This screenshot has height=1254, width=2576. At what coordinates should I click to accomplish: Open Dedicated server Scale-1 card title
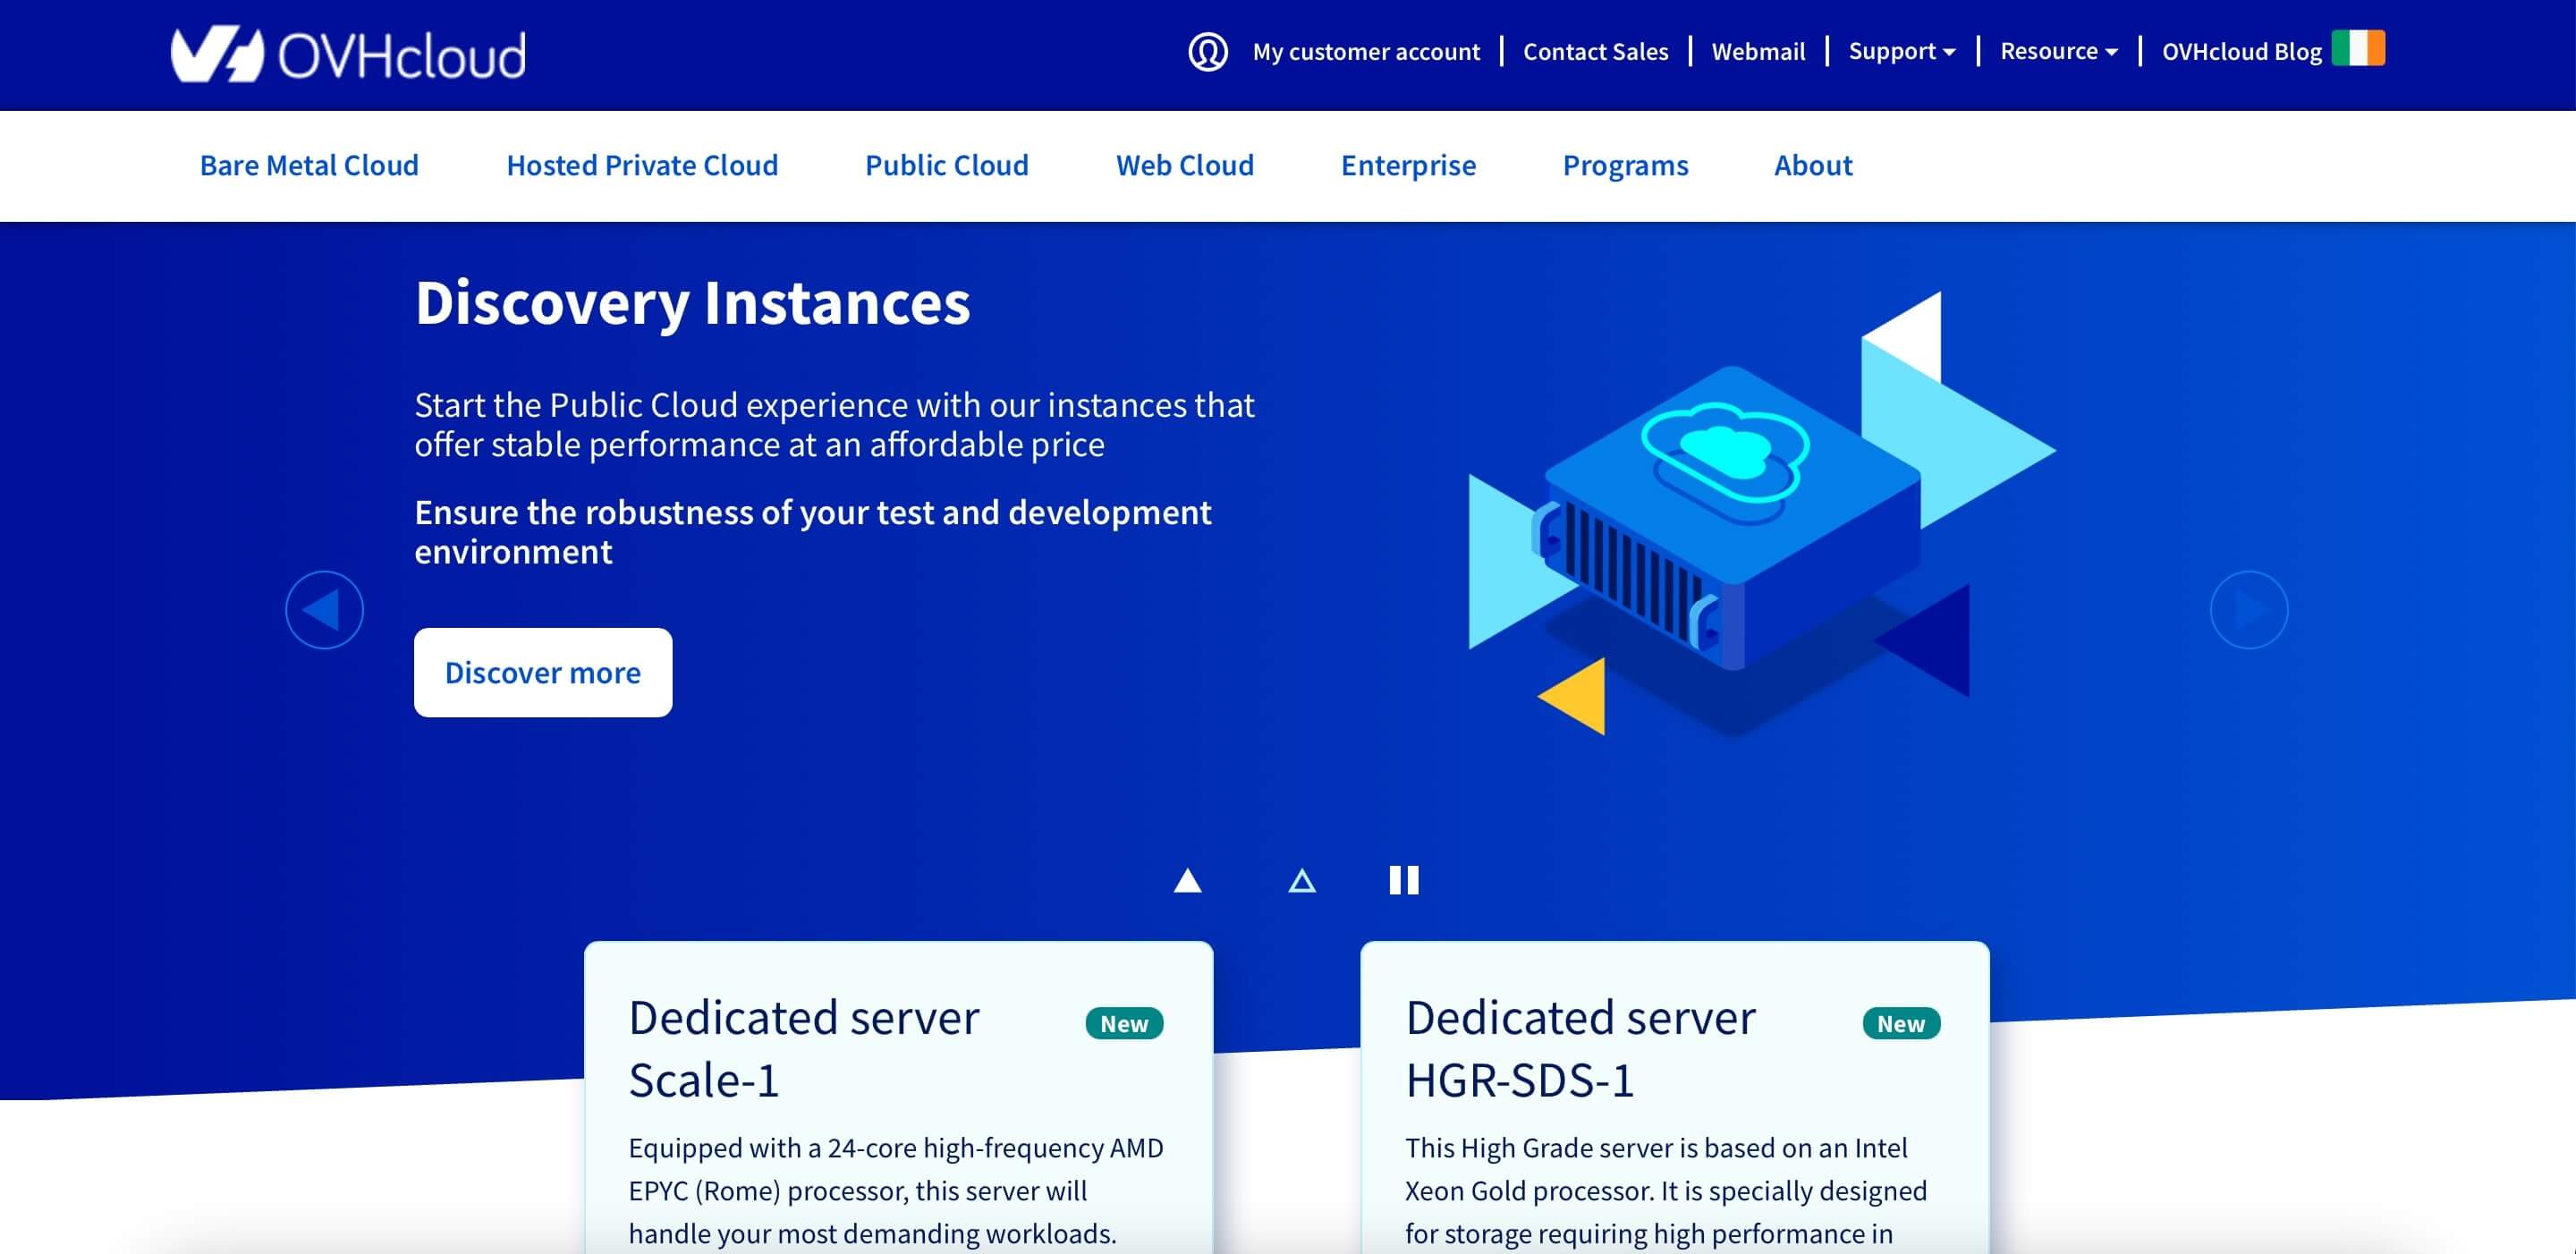[803, 1049]
